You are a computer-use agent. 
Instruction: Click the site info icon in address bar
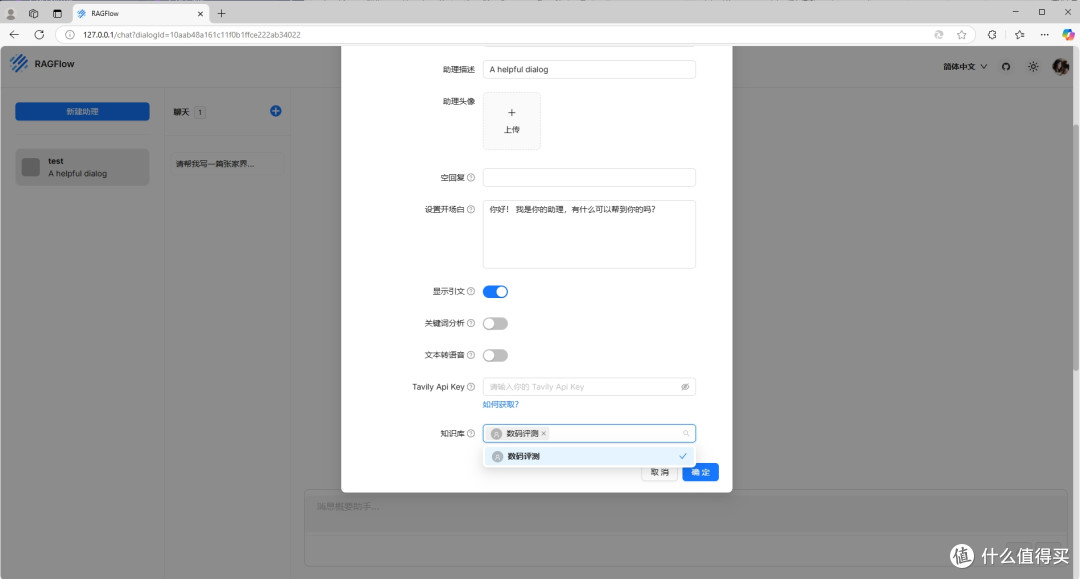(70, 34)
